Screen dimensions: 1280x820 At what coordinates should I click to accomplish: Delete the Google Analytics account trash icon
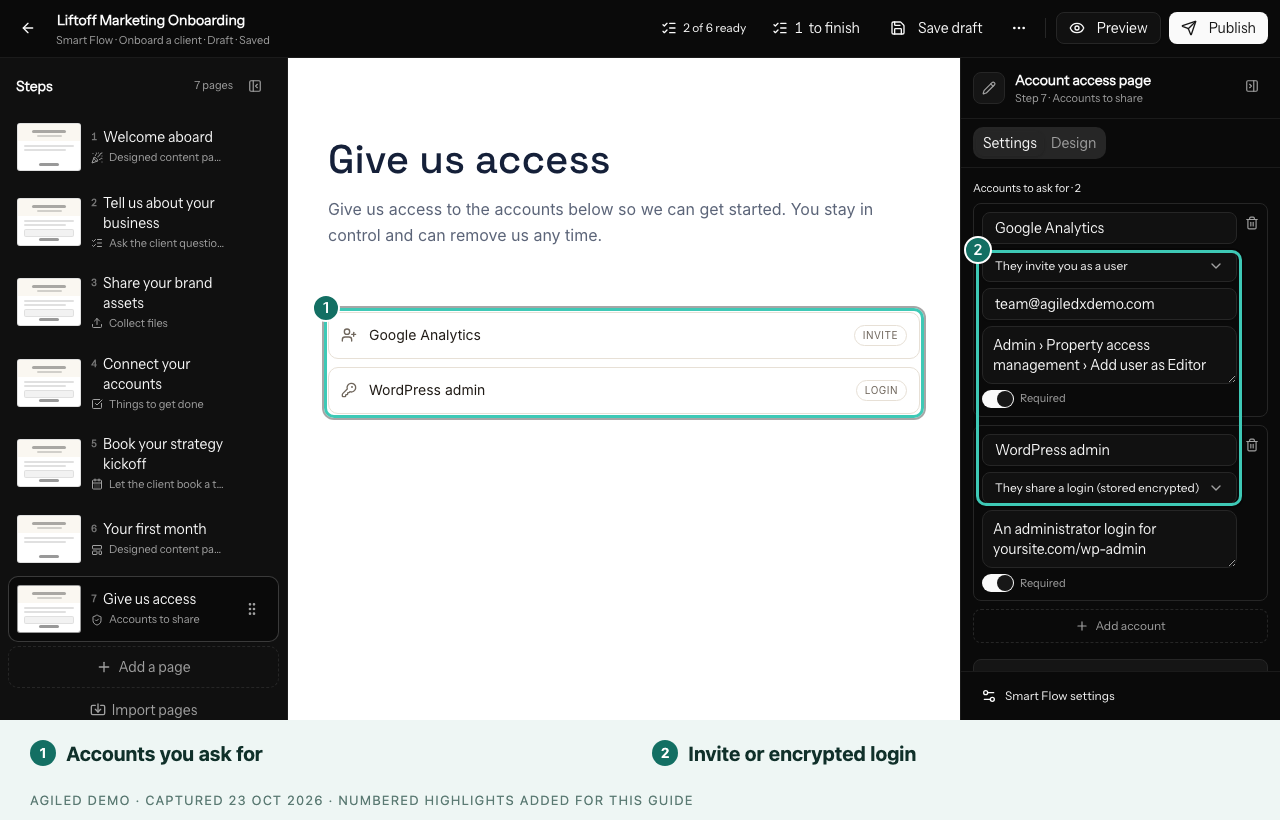coord(1252,223)
